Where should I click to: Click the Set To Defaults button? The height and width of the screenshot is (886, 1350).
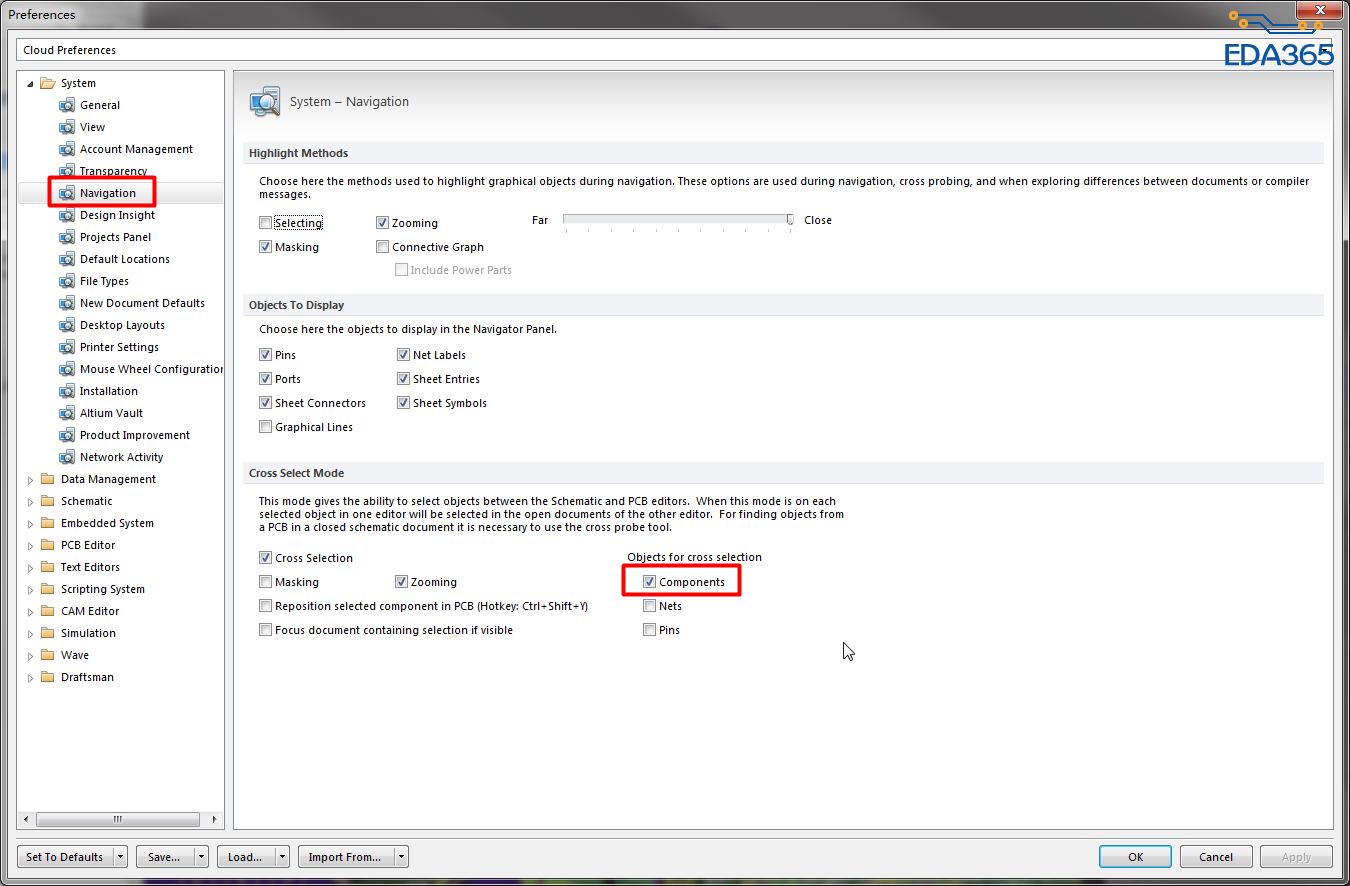[65, 857]
